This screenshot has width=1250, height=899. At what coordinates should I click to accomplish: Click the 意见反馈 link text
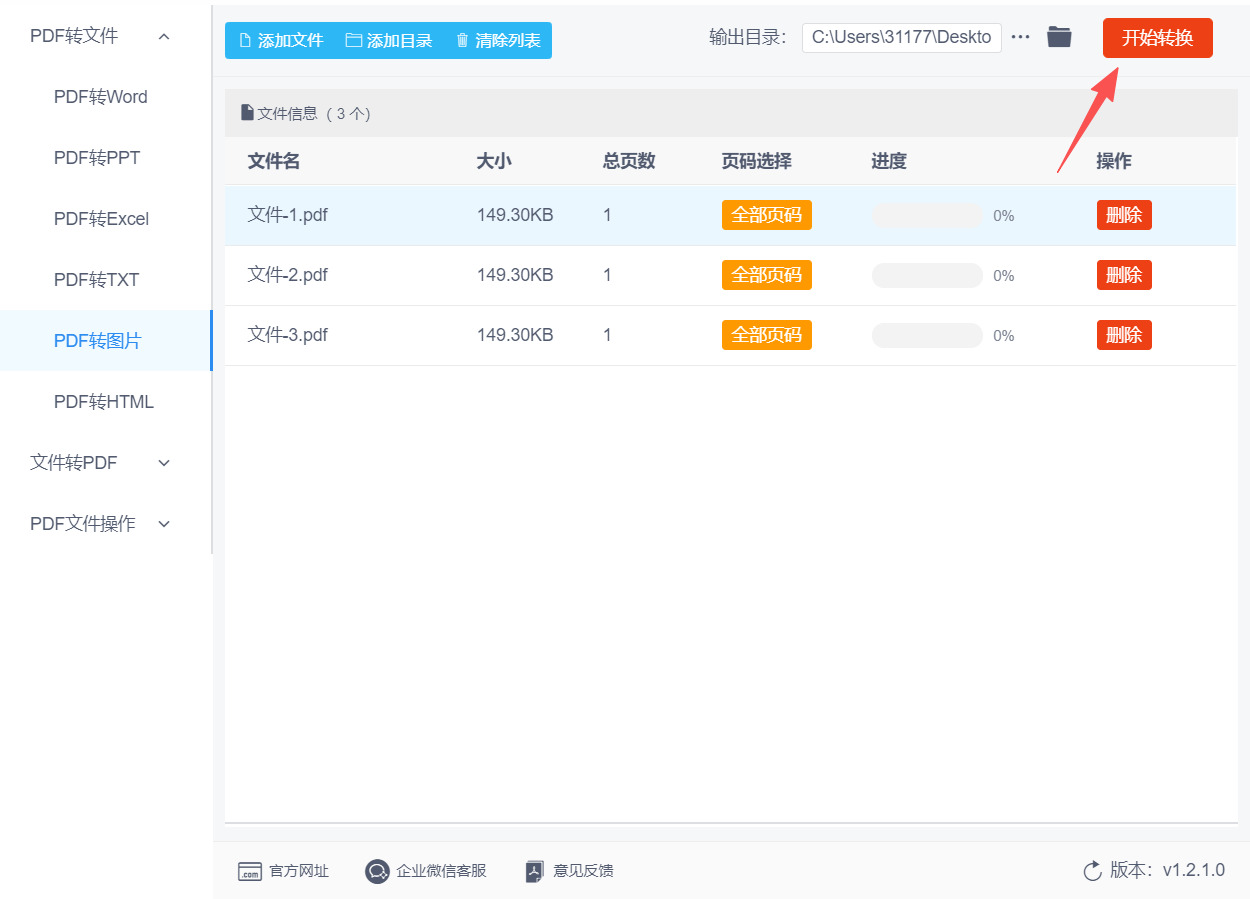coord(584,871)
